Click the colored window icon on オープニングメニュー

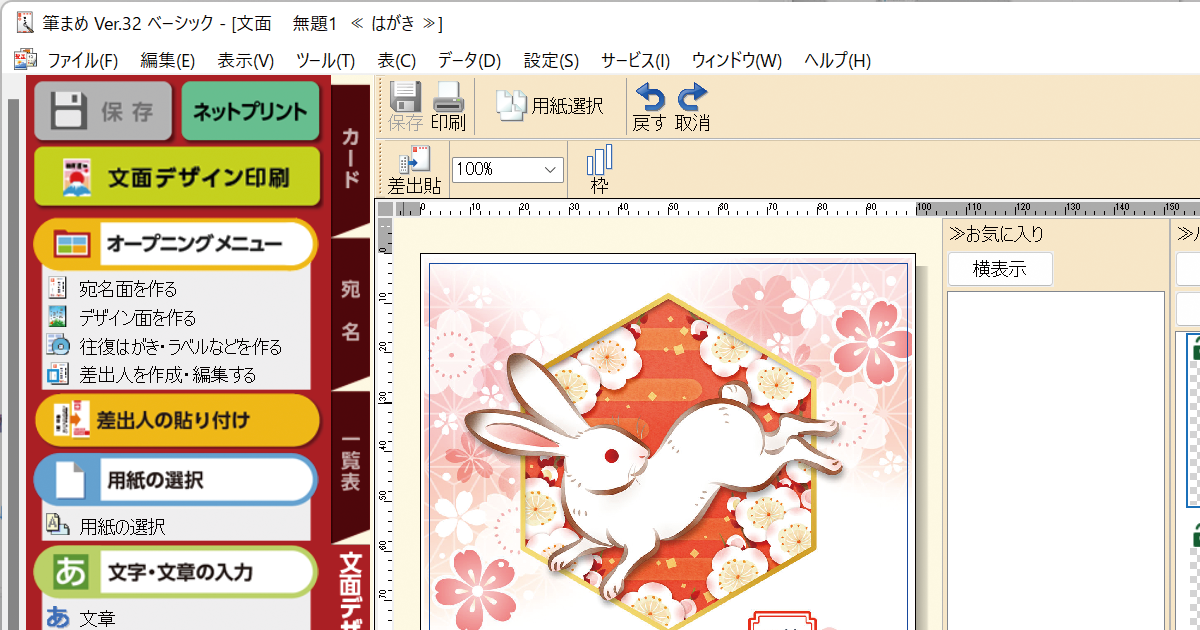point(72,244)
